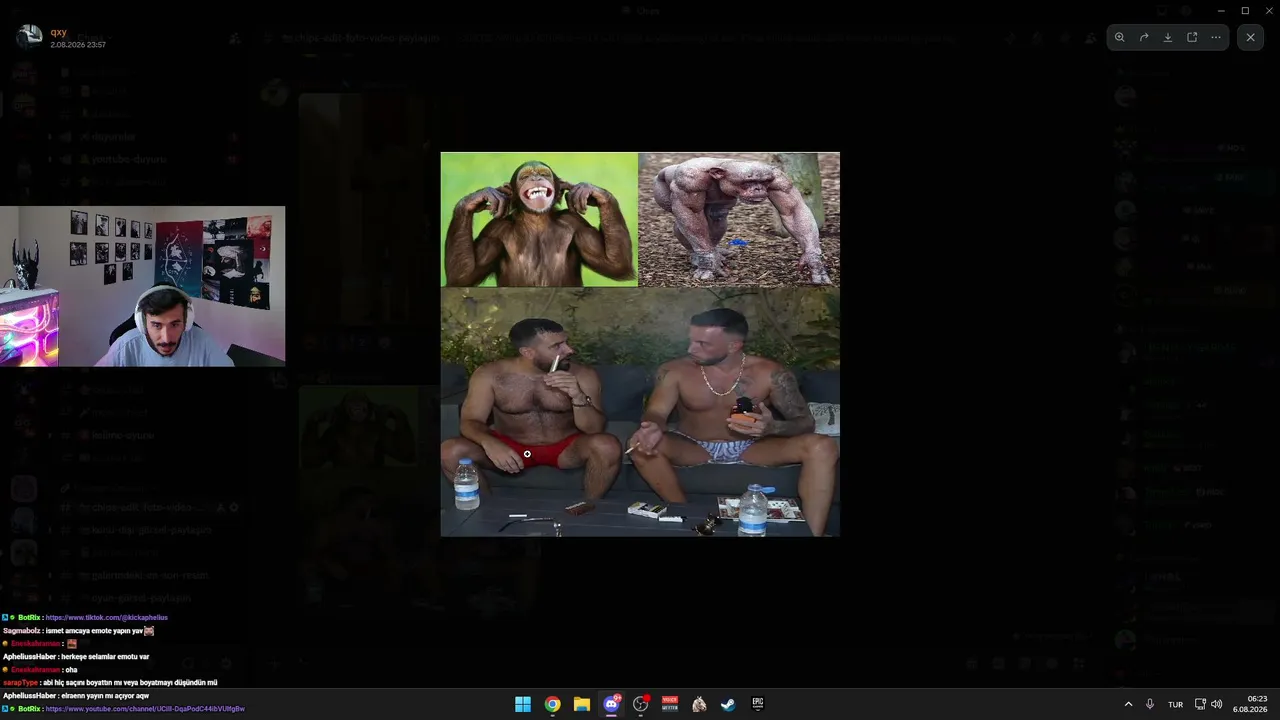Click the enlarged monkey collage image
The width and height of the screenshot is (1280, 720).
[x=640, y=344]
